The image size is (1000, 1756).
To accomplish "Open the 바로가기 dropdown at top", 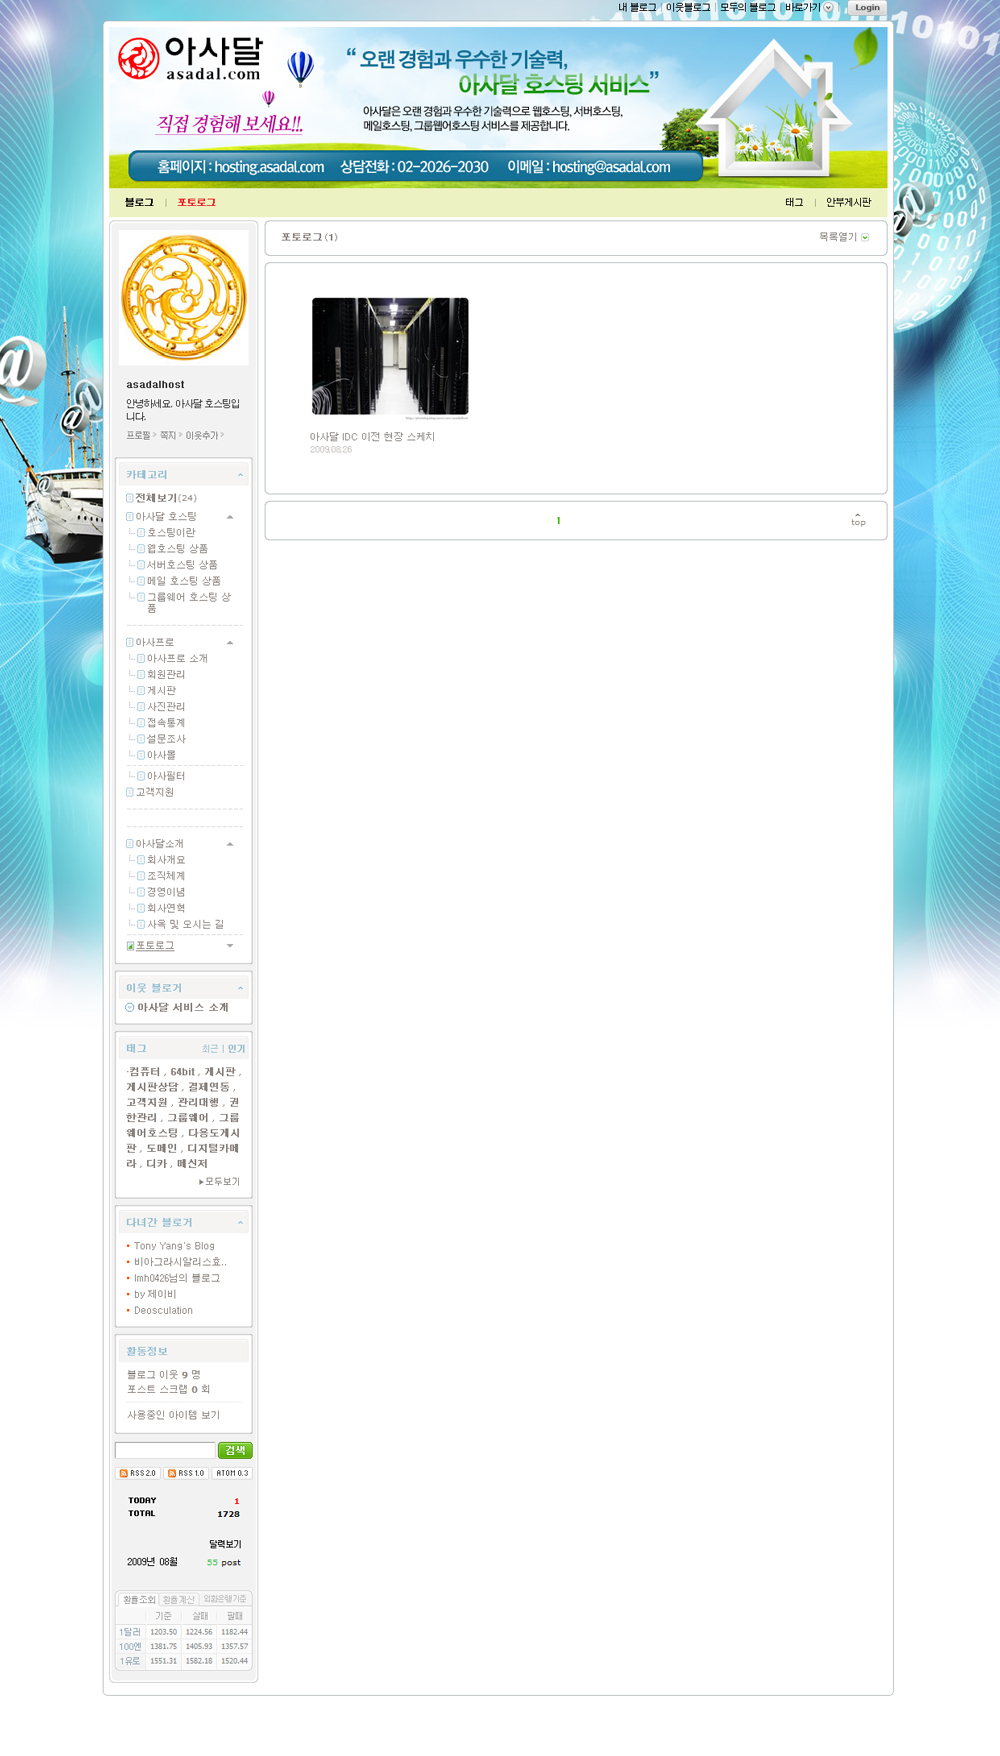I will (x=828, y=8).
